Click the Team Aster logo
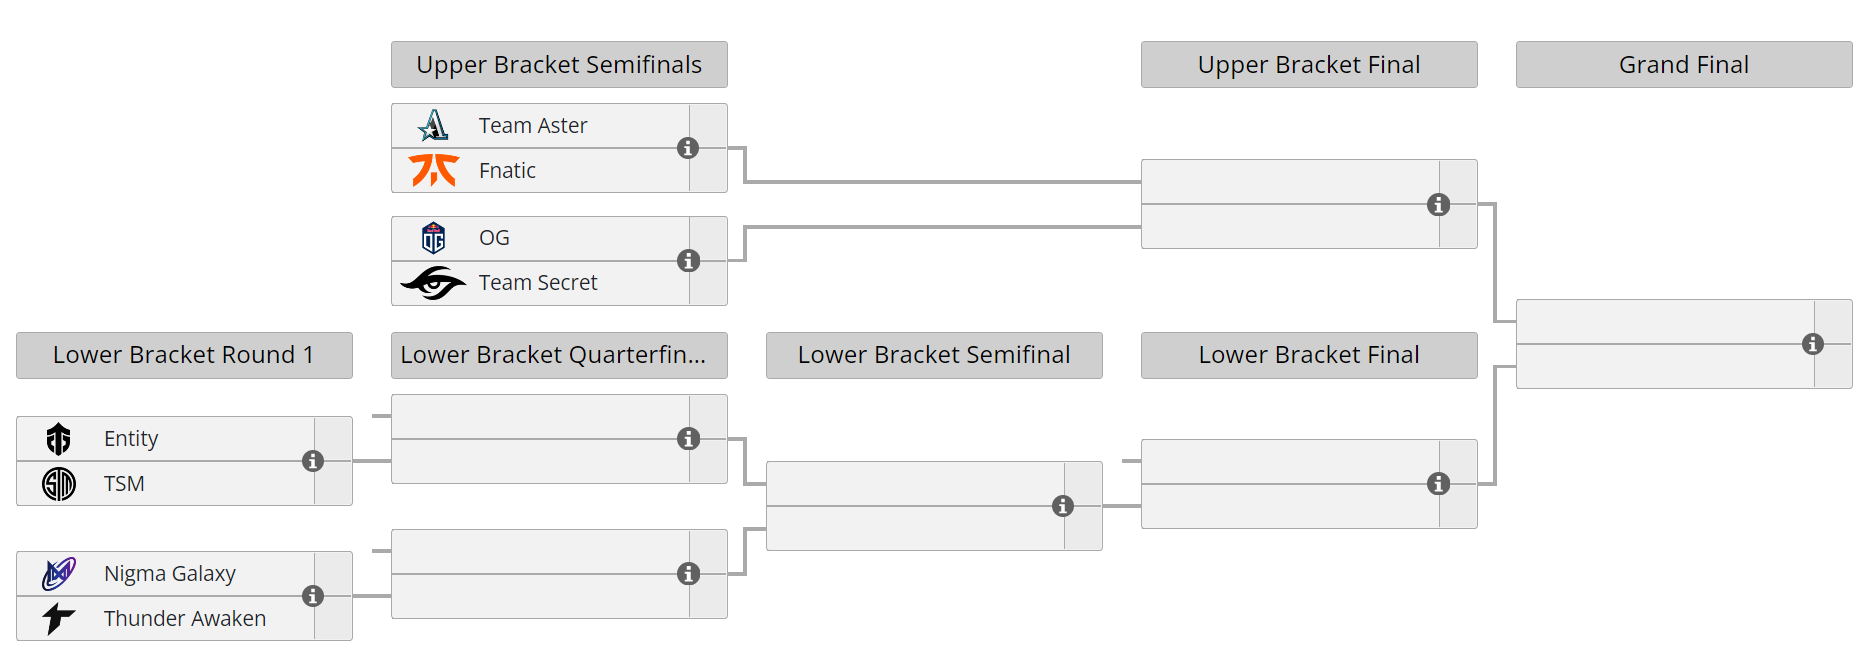The image size is (1861, 653). coord(433,125)
